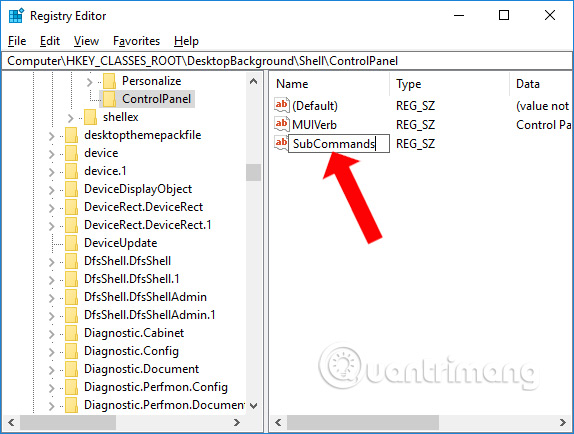This screenshot has width=574, height=434.
Task: Click the DeviceUpdate folder icon
Action: 71,243
